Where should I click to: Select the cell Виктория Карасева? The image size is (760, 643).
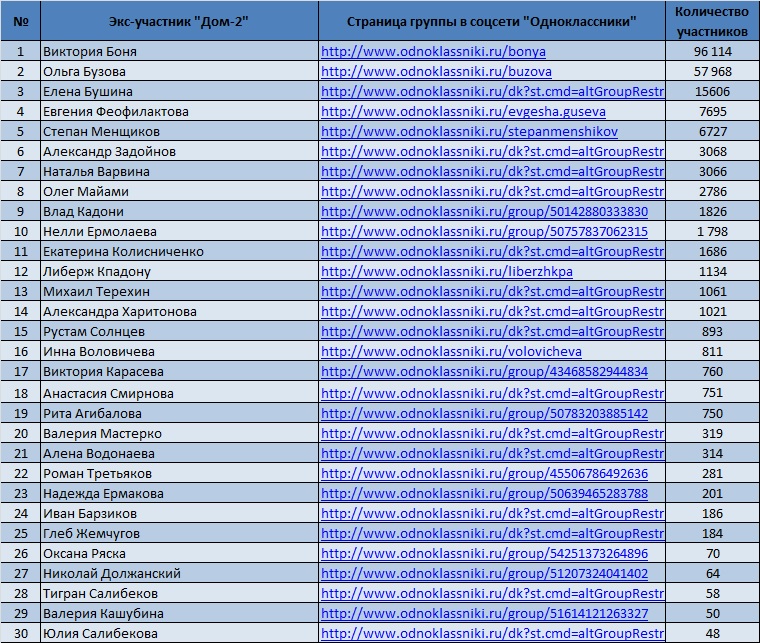click(179, 371)
